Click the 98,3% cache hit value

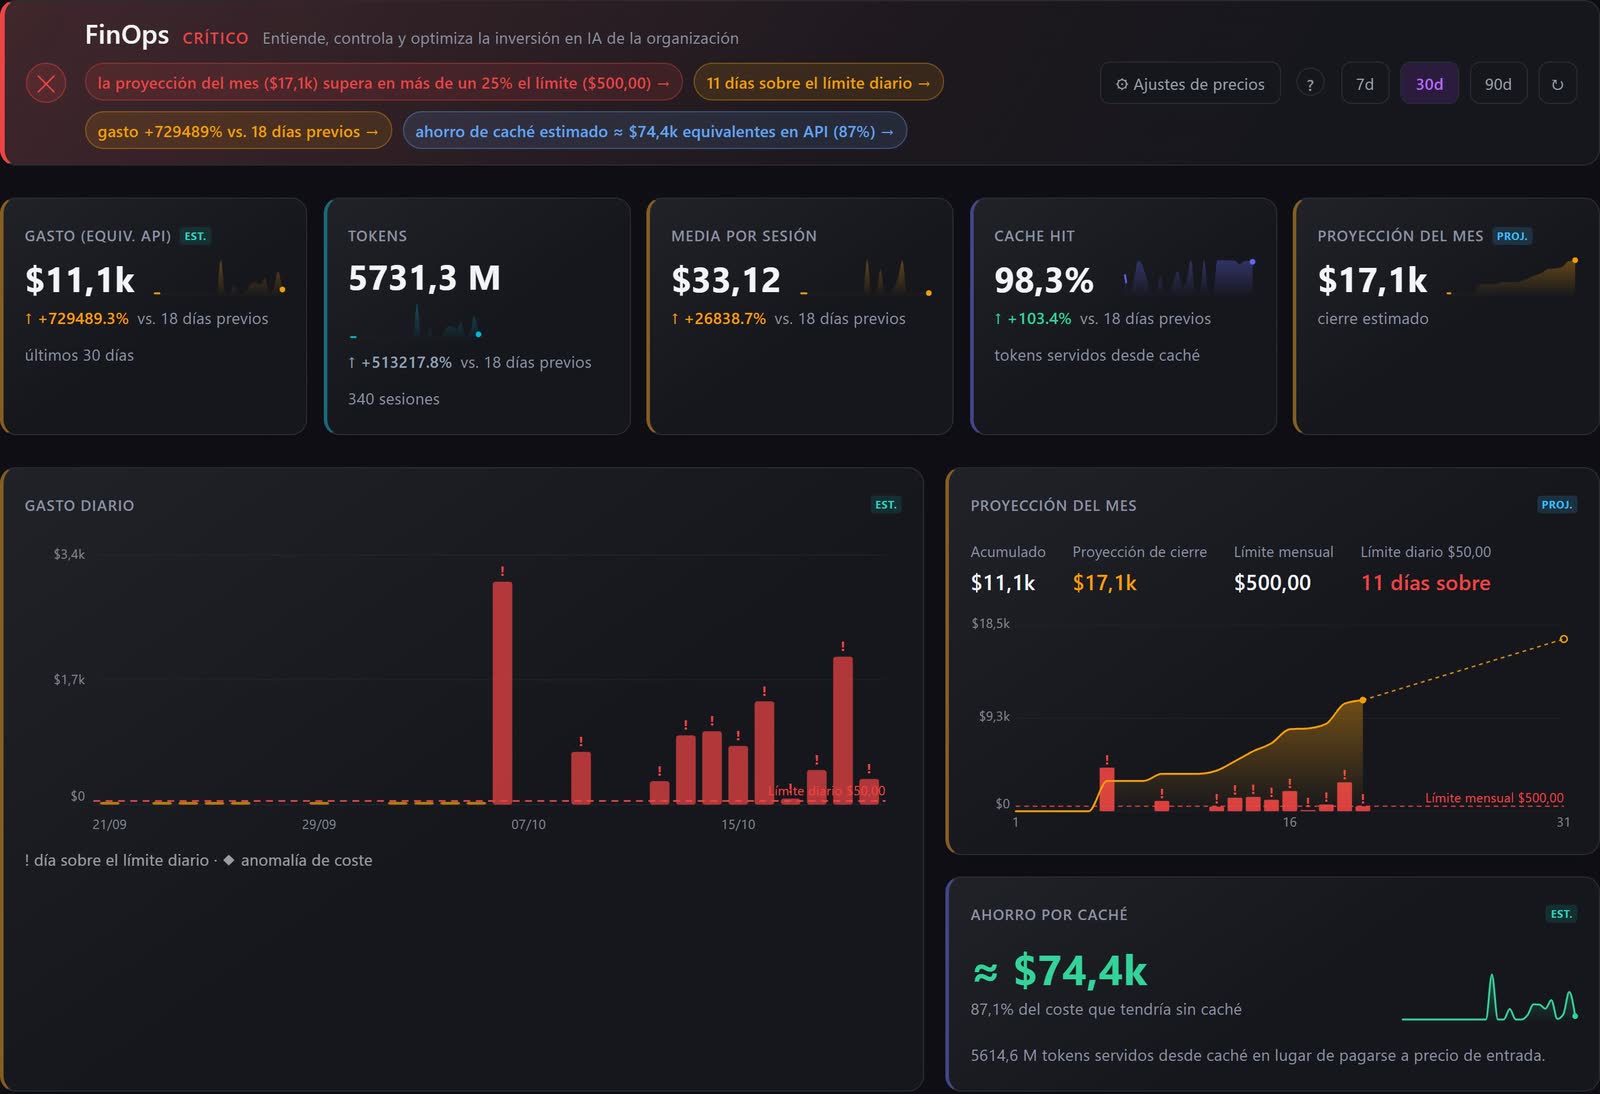point(1044,280)
